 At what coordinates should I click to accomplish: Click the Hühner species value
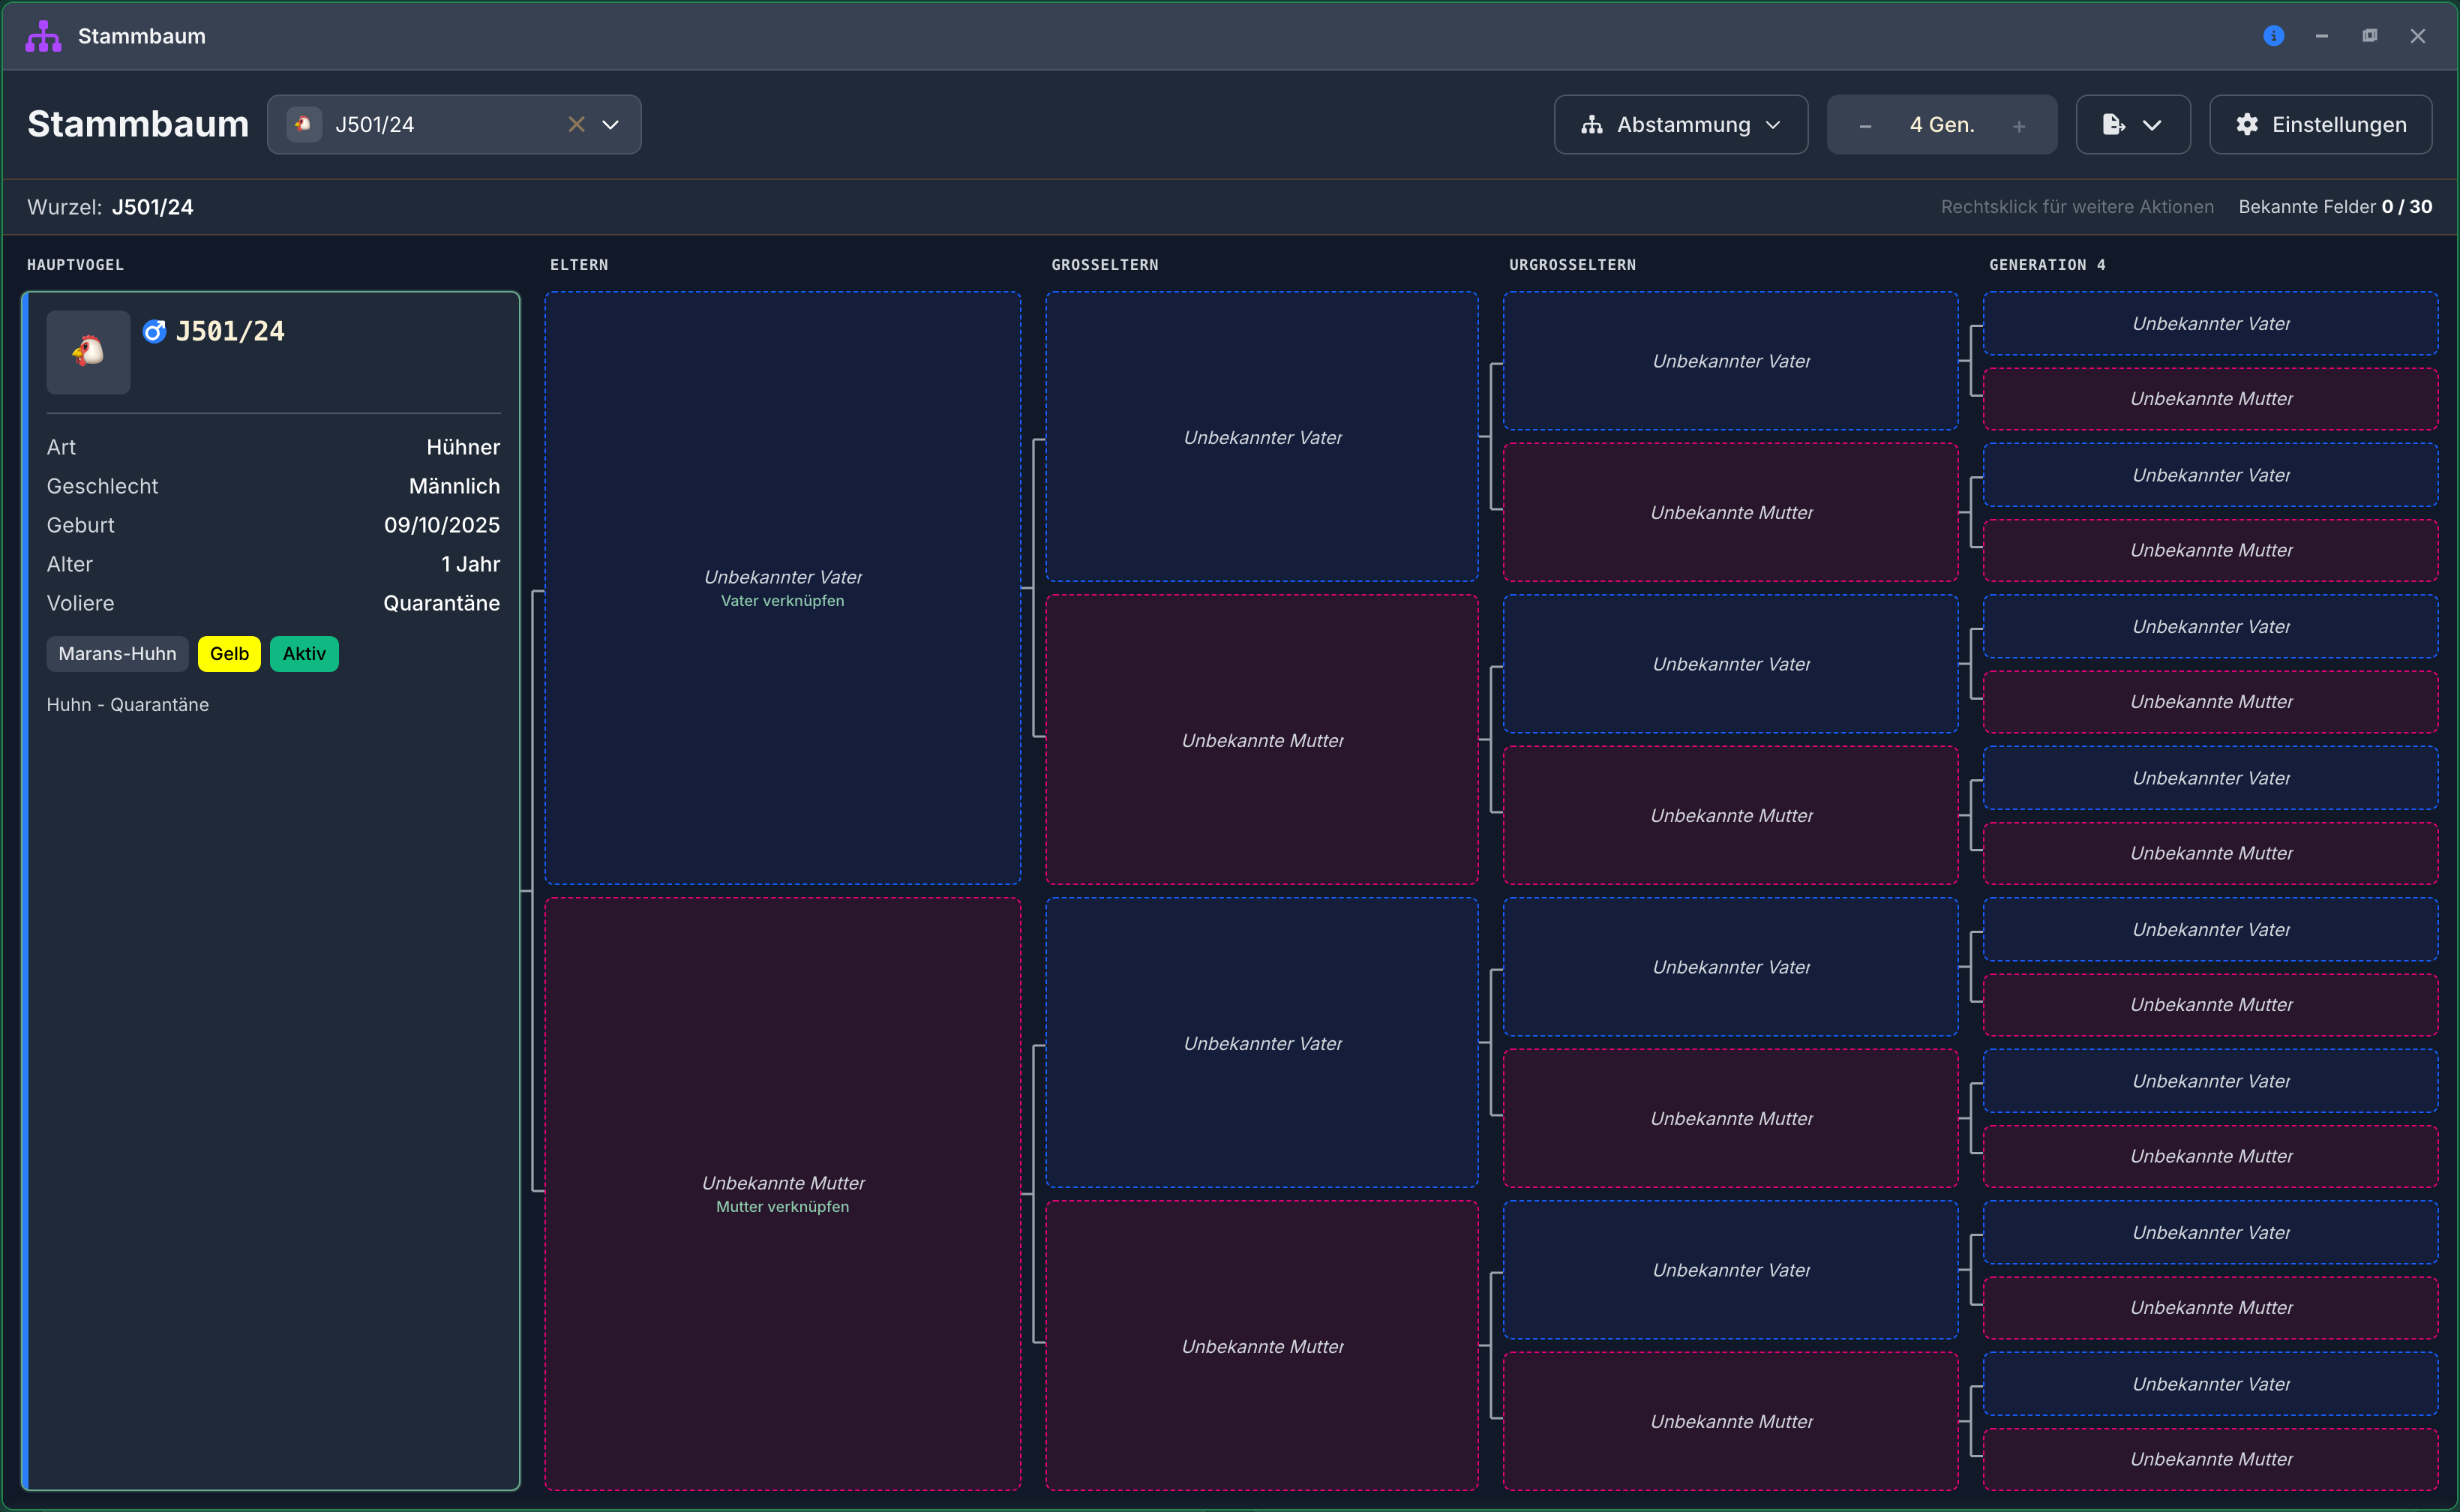[463, 447]
